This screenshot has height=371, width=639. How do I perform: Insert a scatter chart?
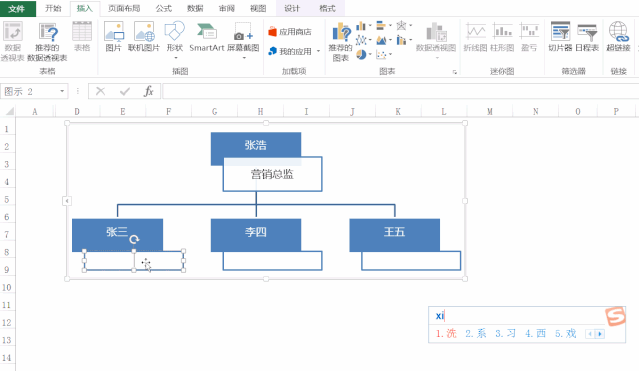[x=381, y=54]
